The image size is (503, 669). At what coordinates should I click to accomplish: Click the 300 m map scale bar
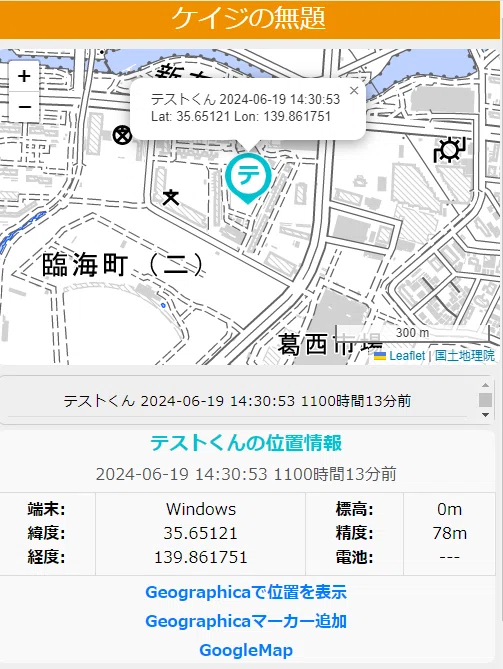point(413,334)
